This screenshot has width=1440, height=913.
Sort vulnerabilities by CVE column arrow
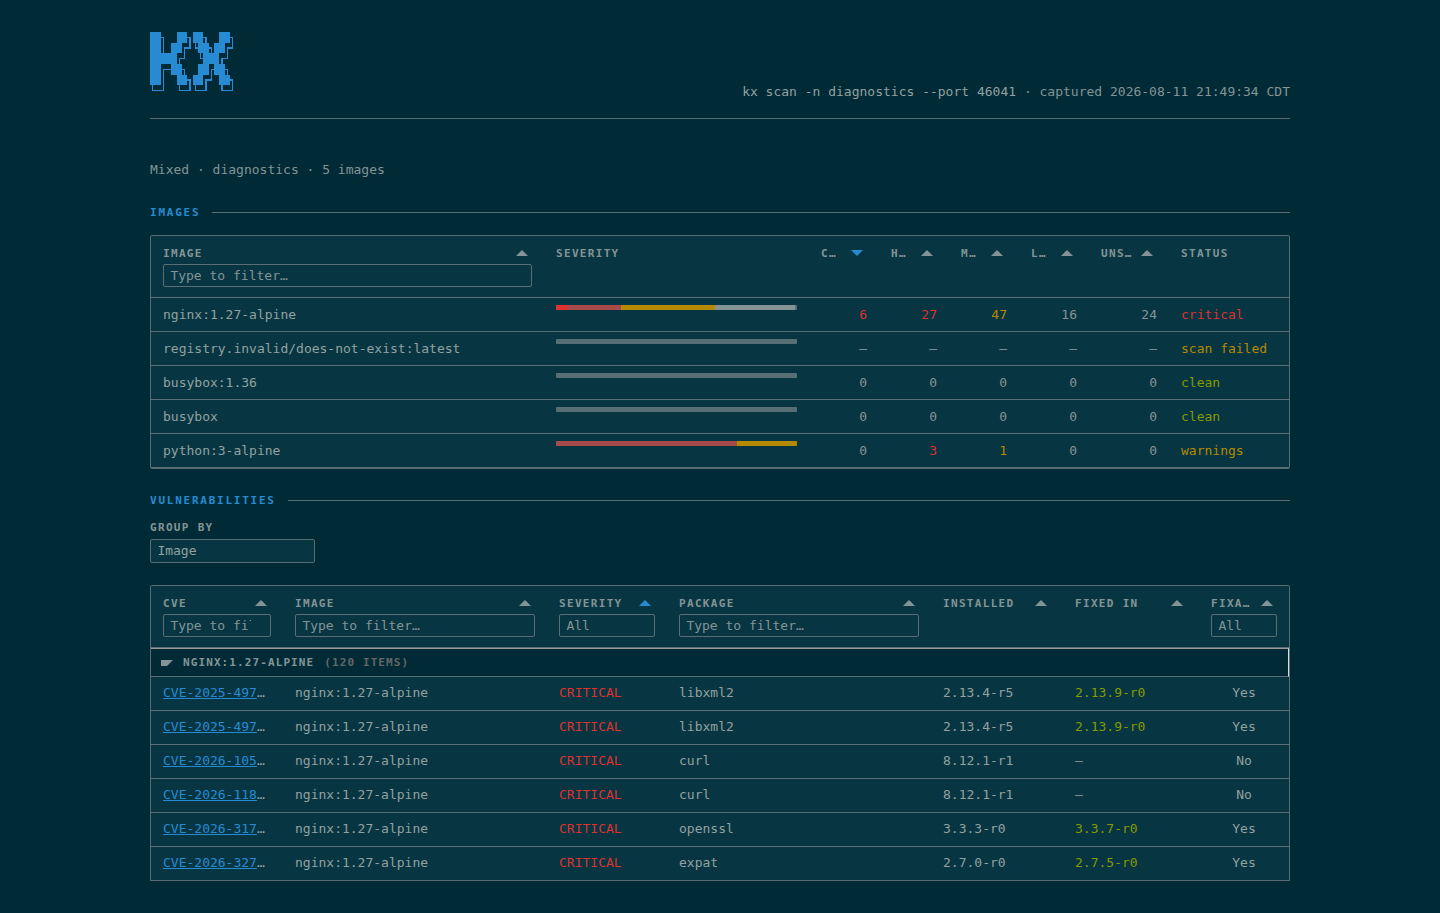261,603
